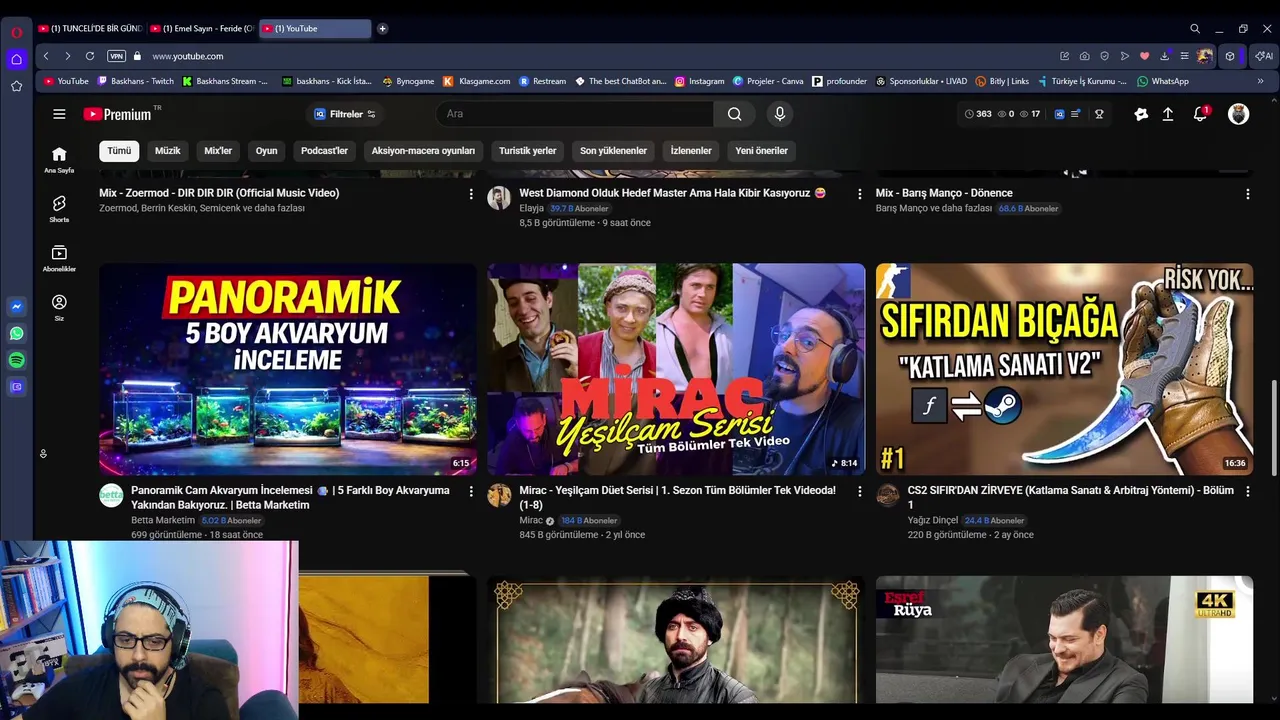Click the heart bookmark icon
Screen dimensions: 1280x720
click(1144, 56)
